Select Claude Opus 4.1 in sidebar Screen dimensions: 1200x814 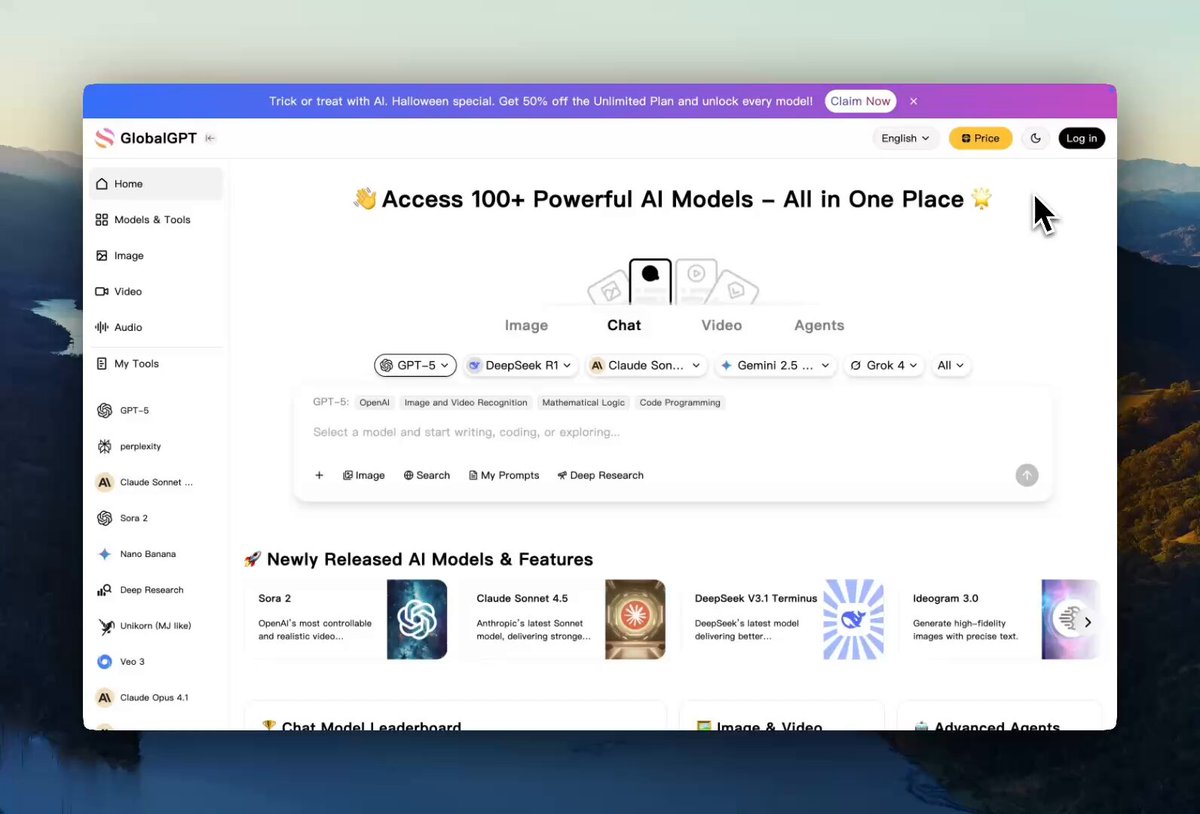[156, 698]
